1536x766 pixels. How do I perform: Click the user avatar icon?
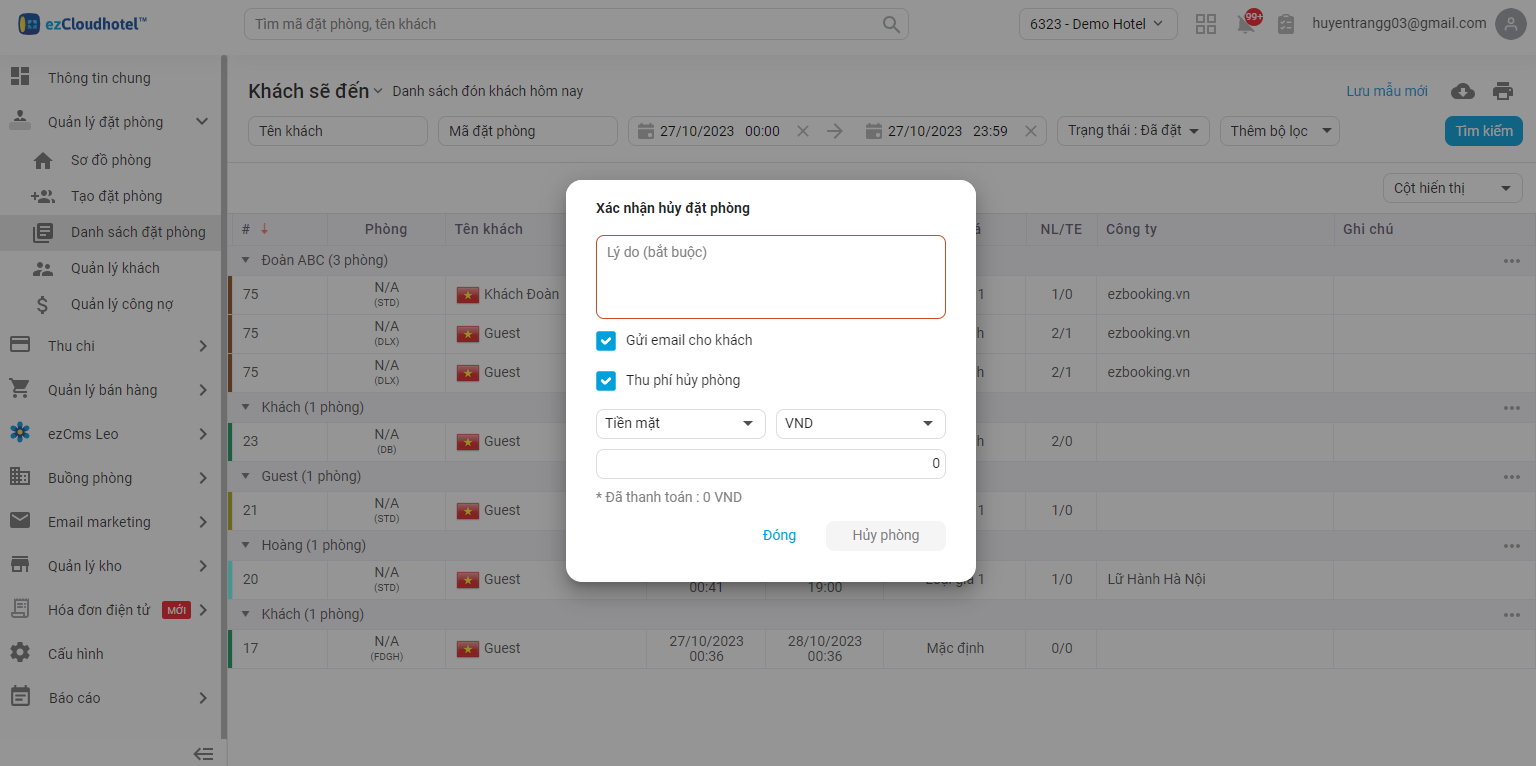point(1510,24)
